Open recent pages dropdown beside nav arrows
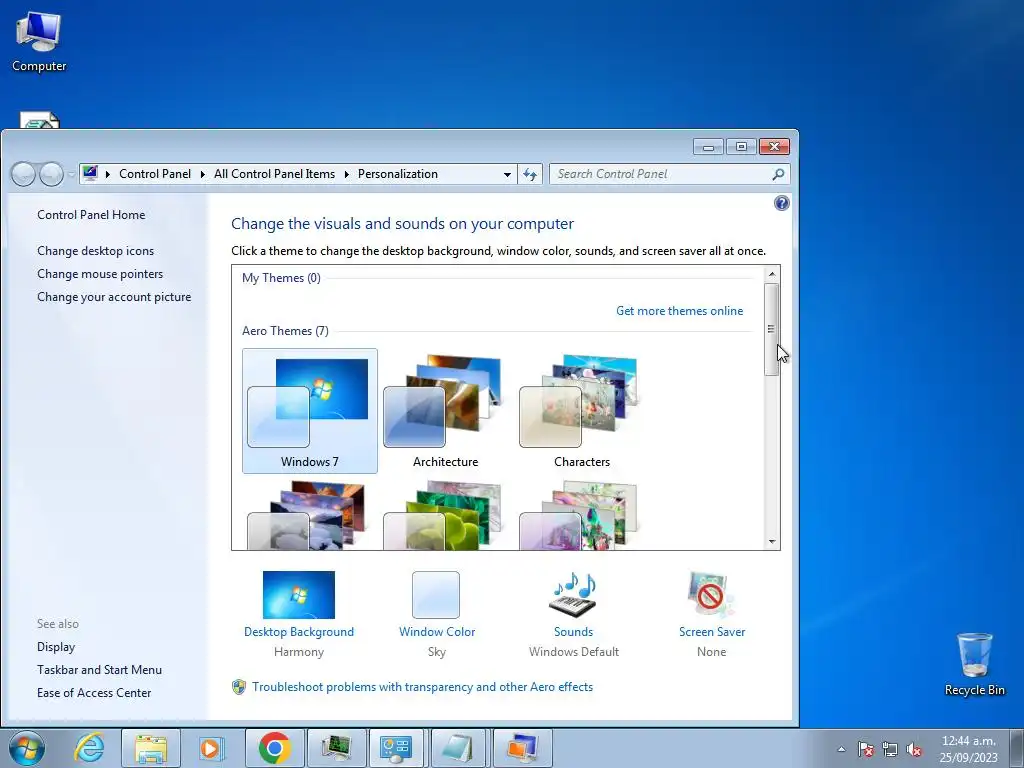The width and height of the screenshot is (1024, 768). (x=71, y=174)
